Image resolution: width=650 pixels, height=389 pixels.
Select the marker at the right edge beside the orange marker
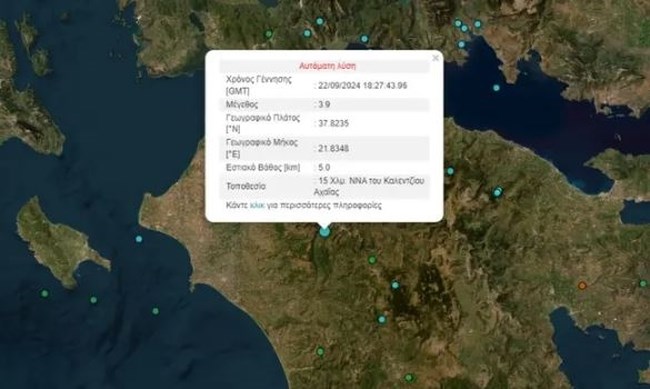point(643,284)
